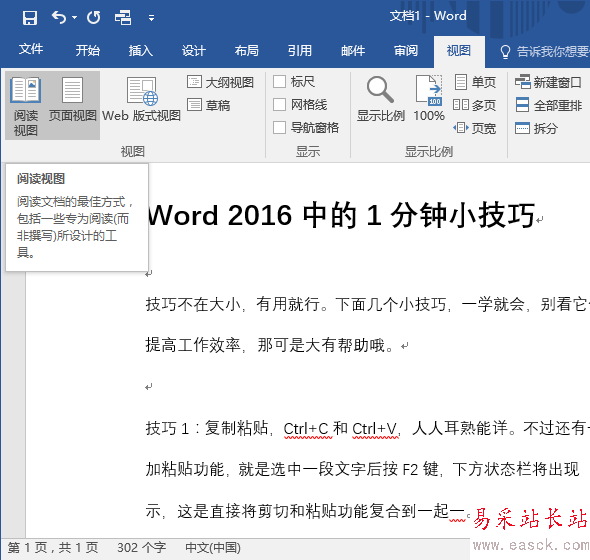This screenshot has width=590, height=560.
Task: Click 全部重排 arrange all
Action: click(x=548, y=105)
